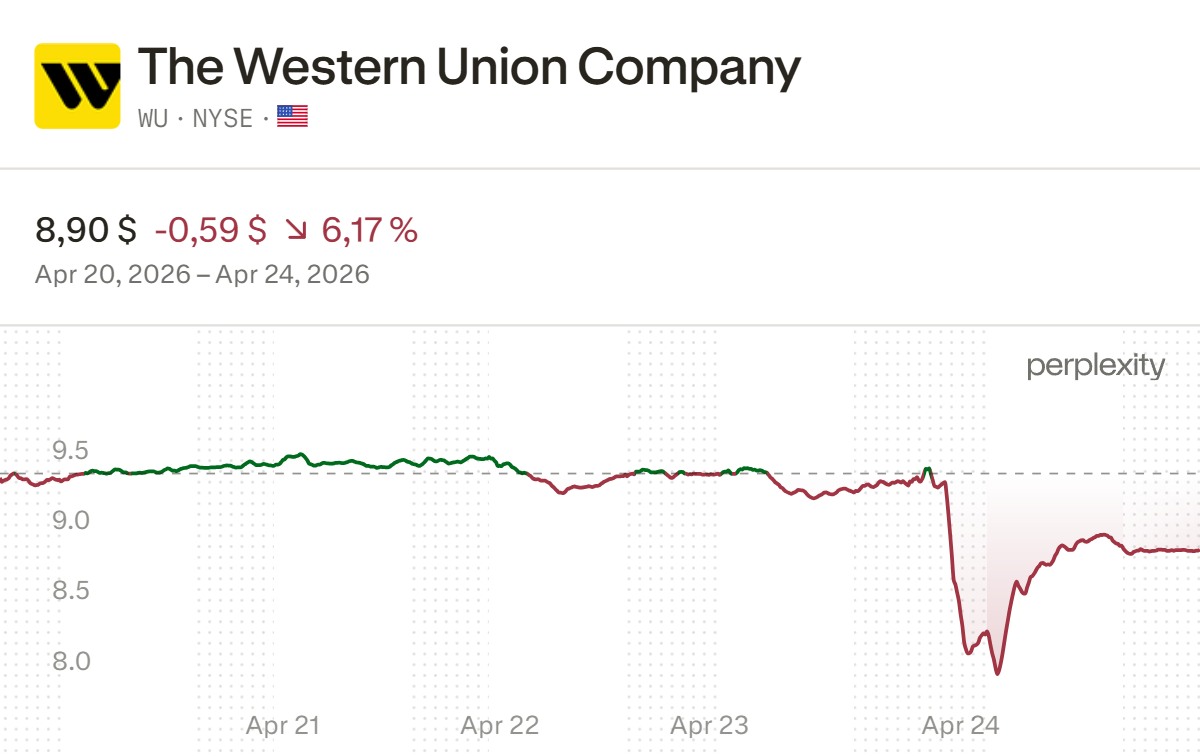Image resolution: width=1200 pixels, height=756 pixels.
Task: Click the downward trend arrow icon
Action: (x=296, y=231)
